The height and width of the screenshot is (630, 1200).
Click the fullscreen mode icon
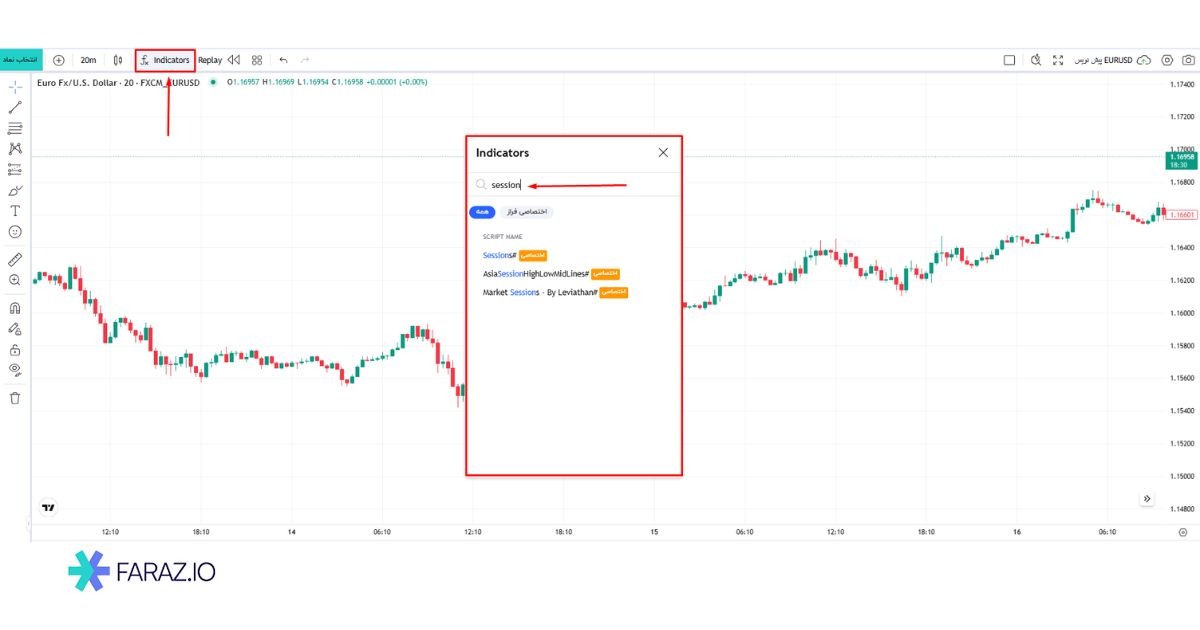tap(1057, 60)
